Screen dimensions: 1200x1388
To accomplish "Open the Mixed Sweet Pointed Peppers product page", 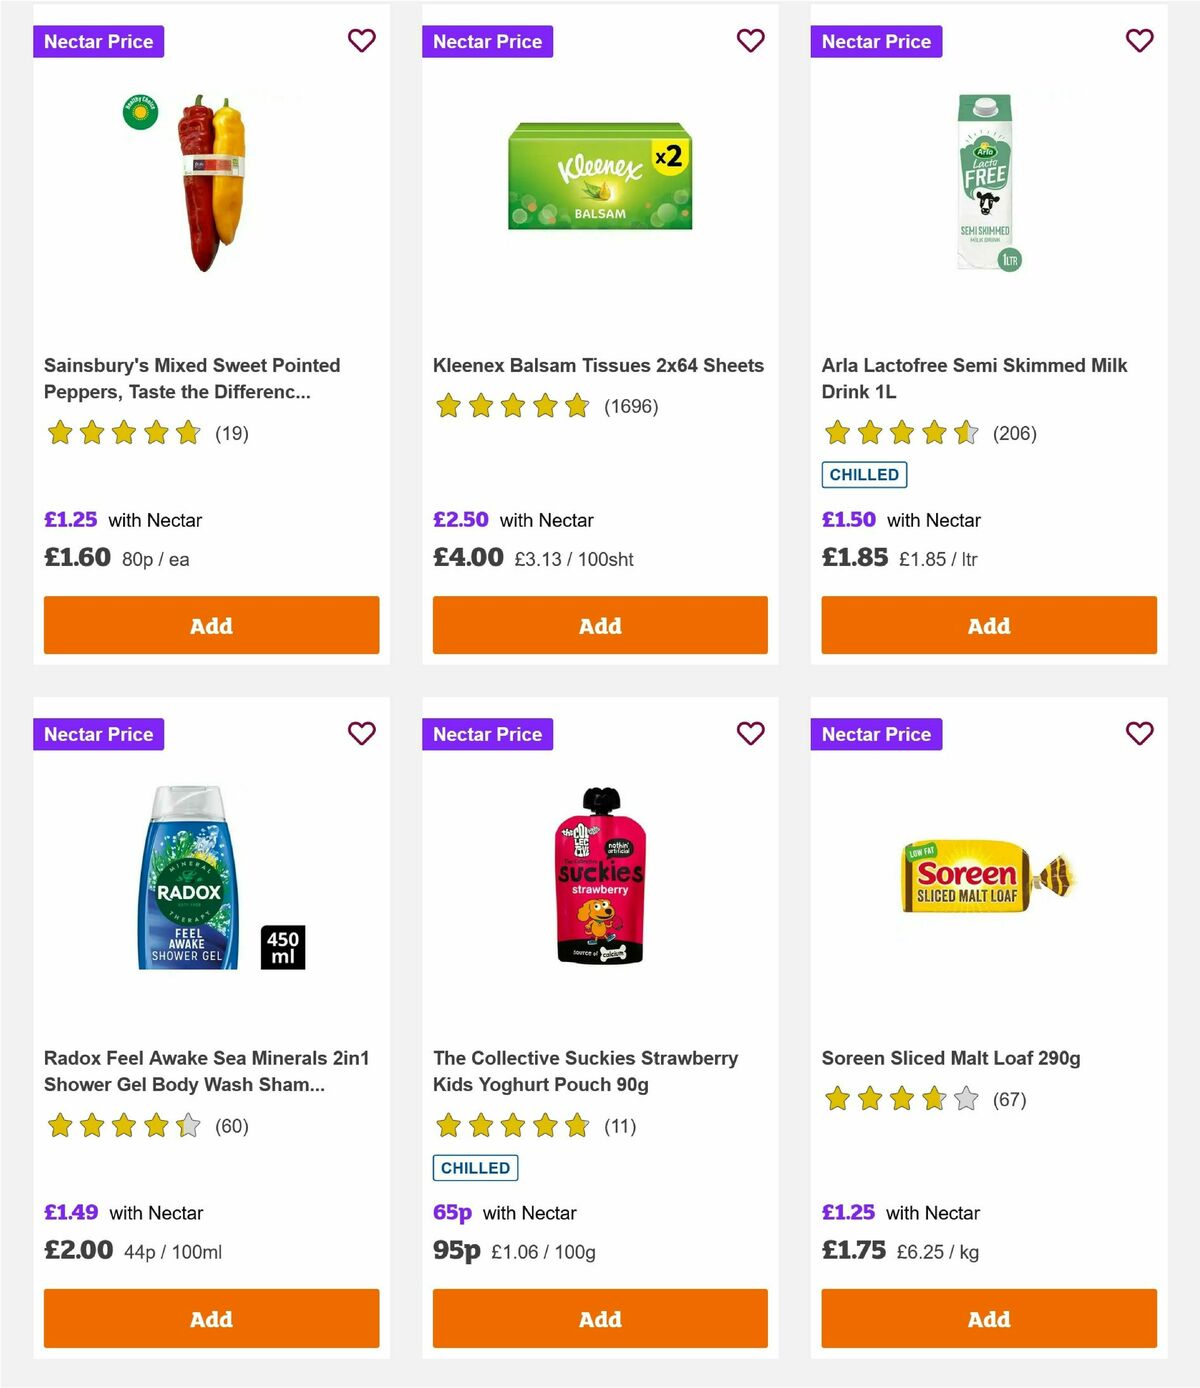I will click(x=192, y=379).
